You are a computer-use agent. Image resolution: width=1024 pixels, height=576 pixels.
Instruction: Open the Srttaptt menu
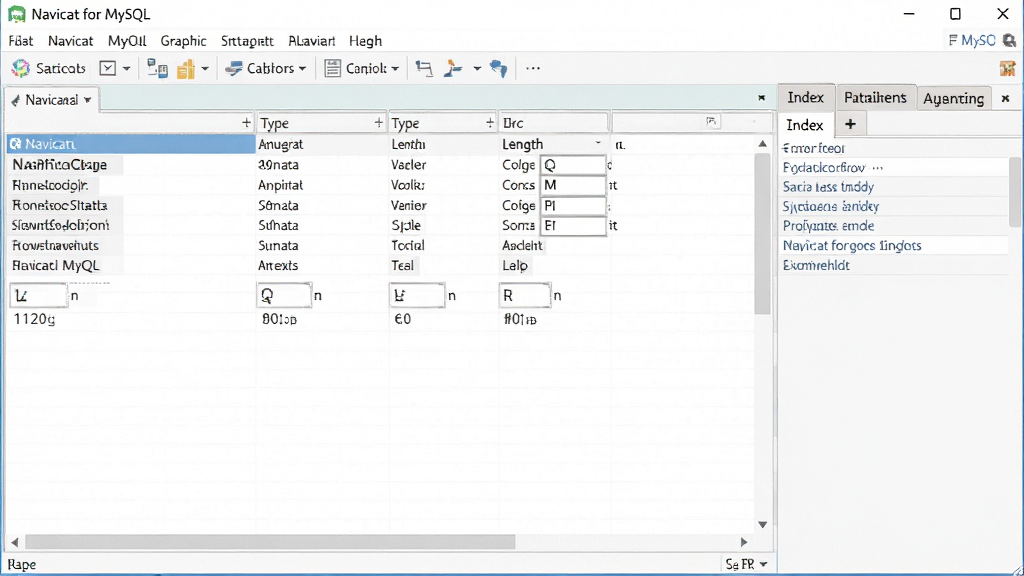pos(248,40)
